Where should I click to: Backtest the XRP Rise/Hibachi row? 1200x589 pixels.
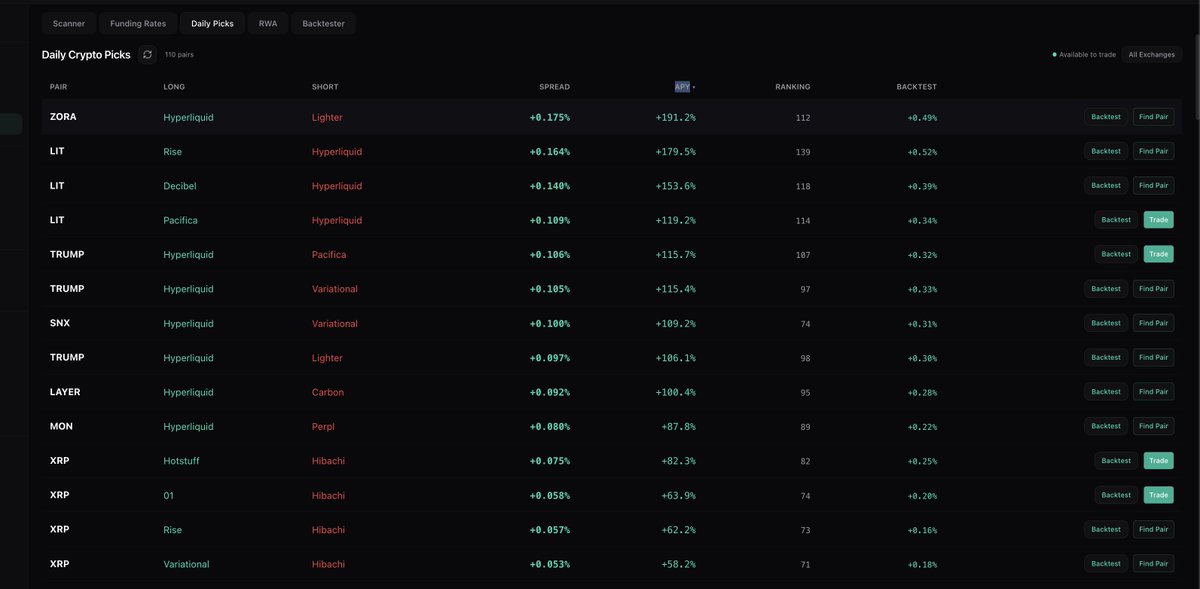tap(1106, 529)
